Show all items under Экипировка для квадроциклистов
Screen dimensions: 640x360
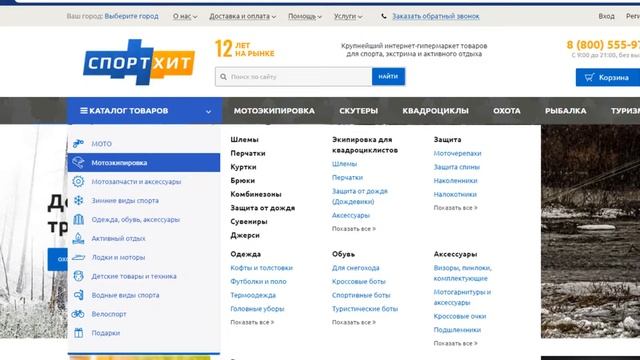click(x=354, y=229)
